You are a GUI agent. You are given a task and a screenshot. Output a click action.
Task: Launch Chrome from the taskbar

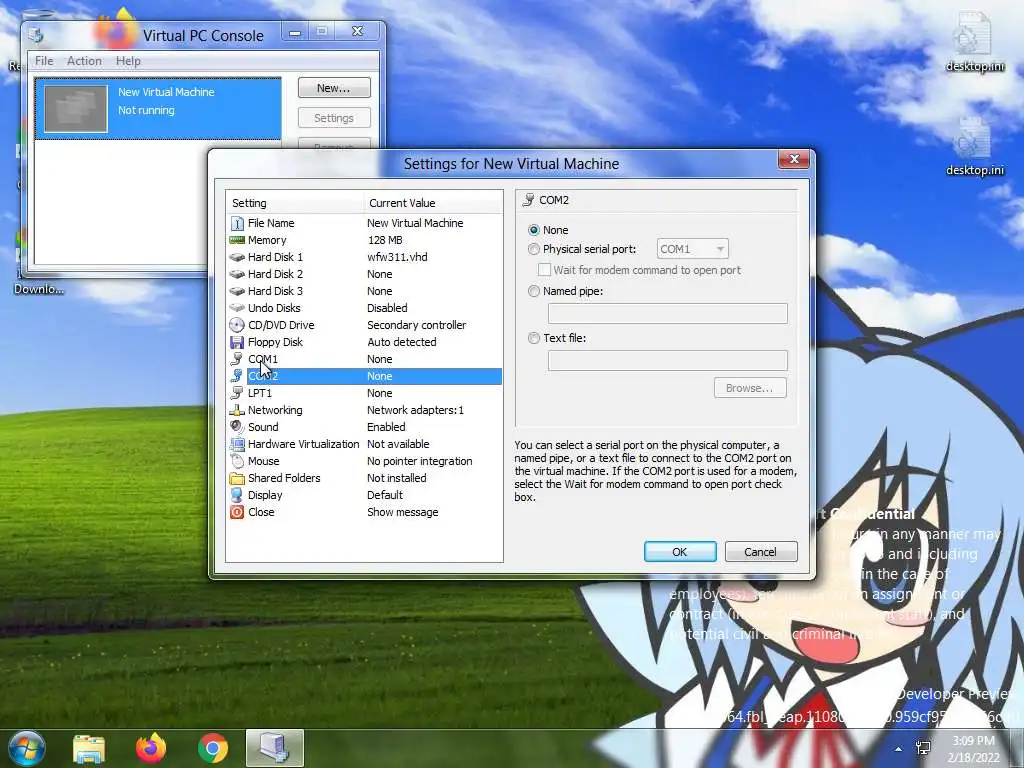pos(213,749)
